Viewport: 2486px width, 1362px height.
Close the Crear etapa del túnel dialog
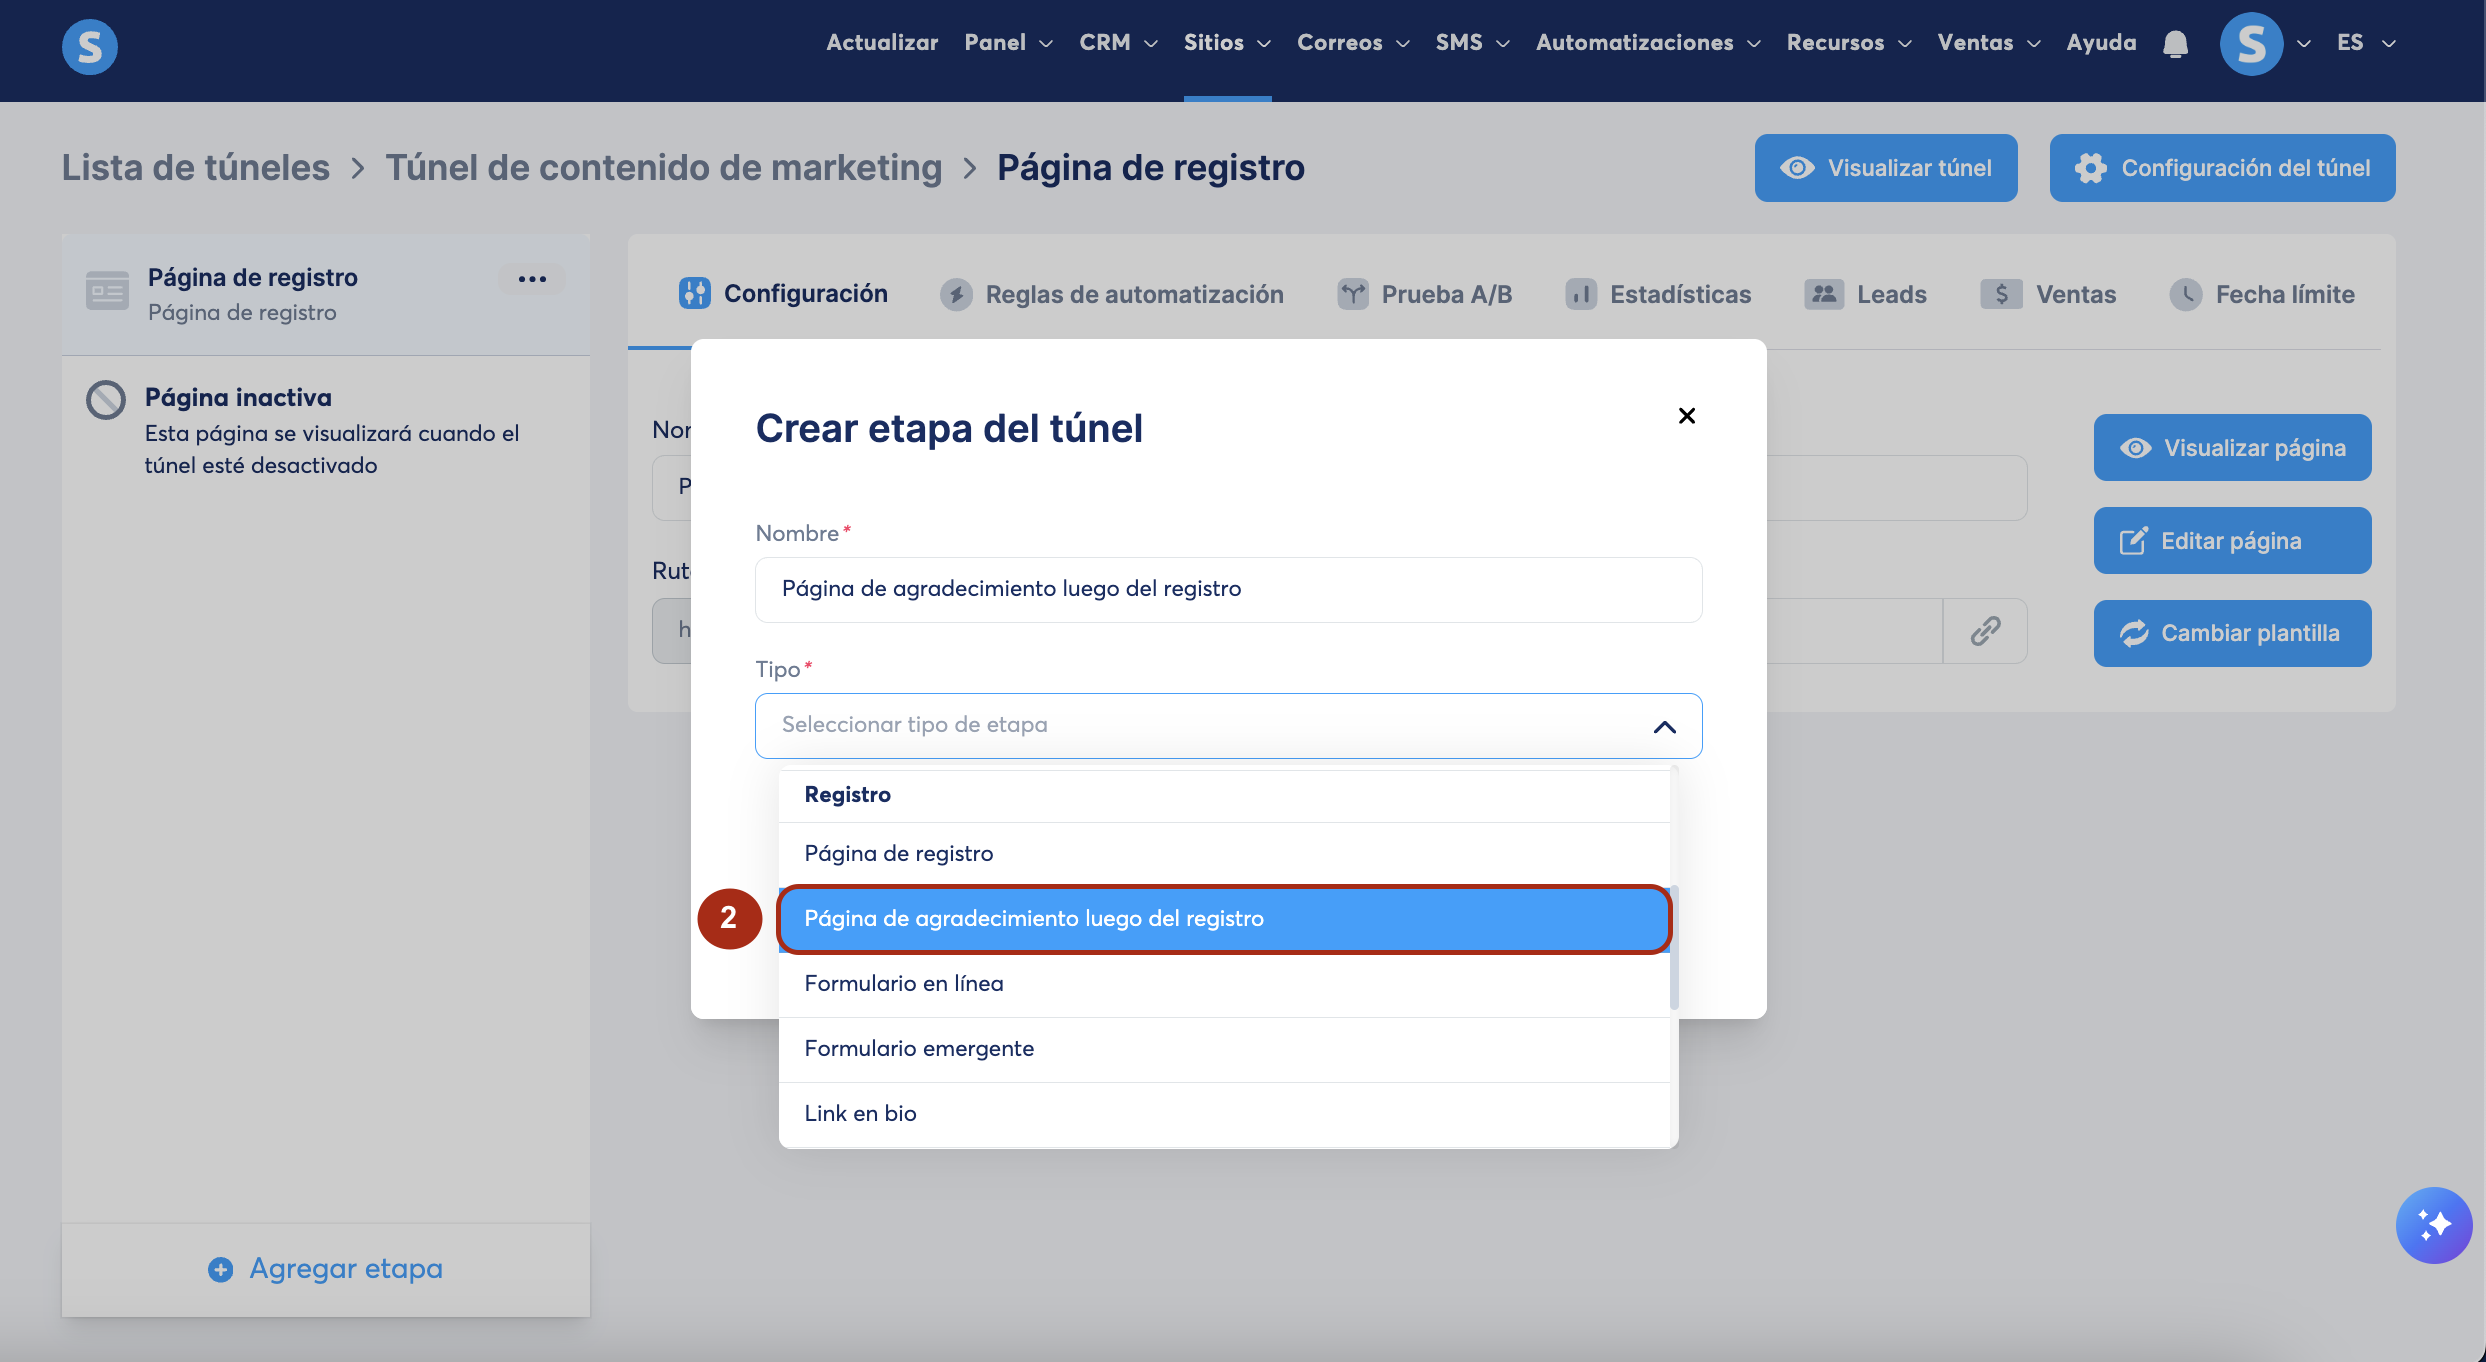1686,416
